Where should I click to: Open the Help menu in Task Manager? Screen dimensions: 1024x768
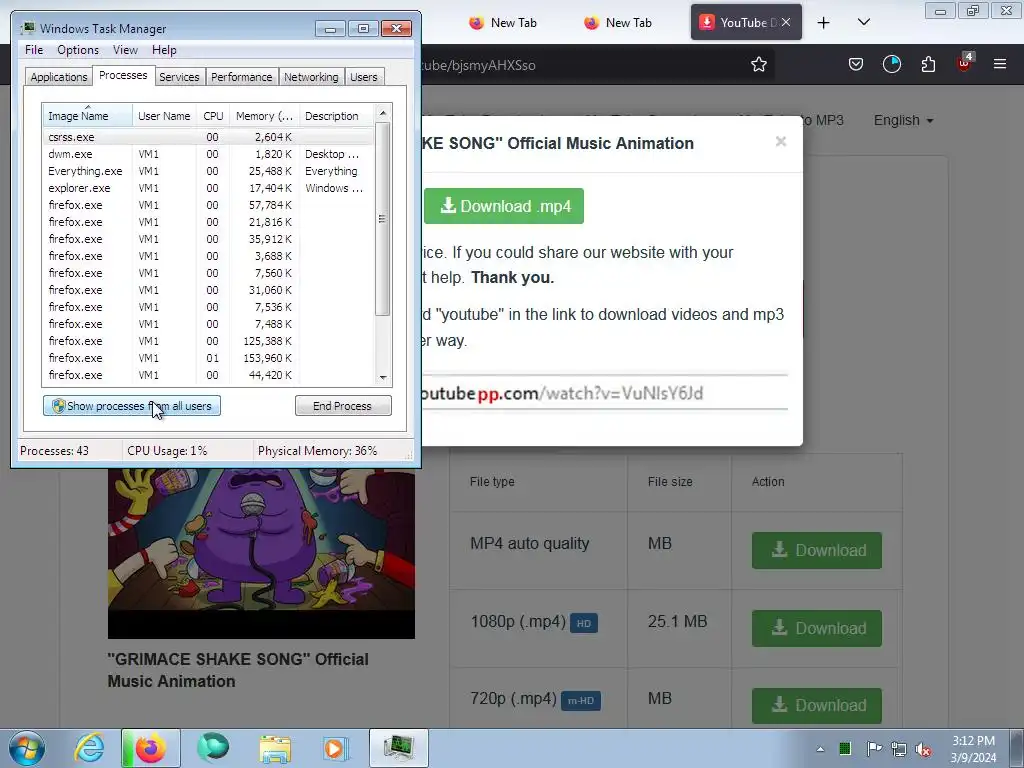(x=164, y=50)
